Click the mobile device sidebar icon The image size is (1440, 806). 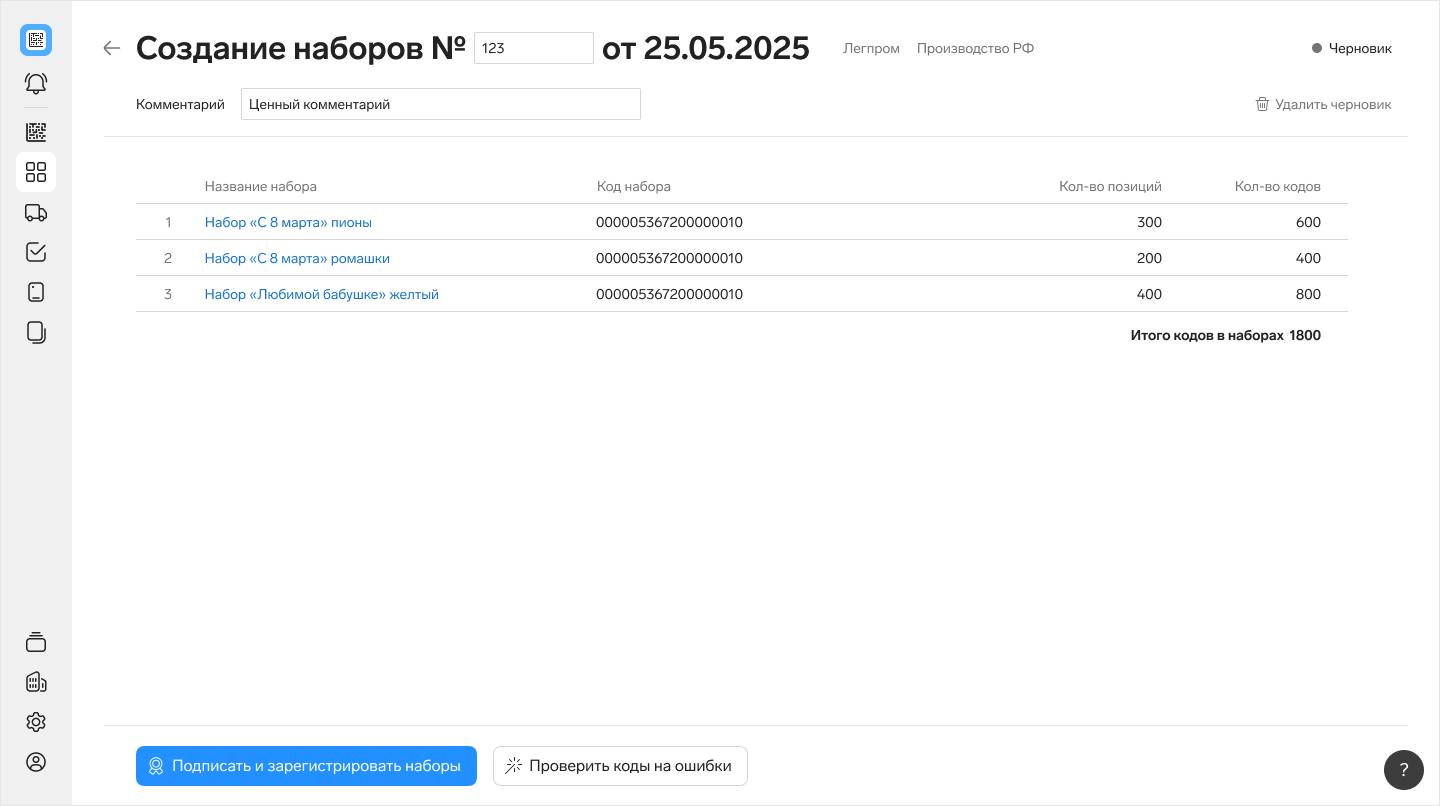point(36,292)
